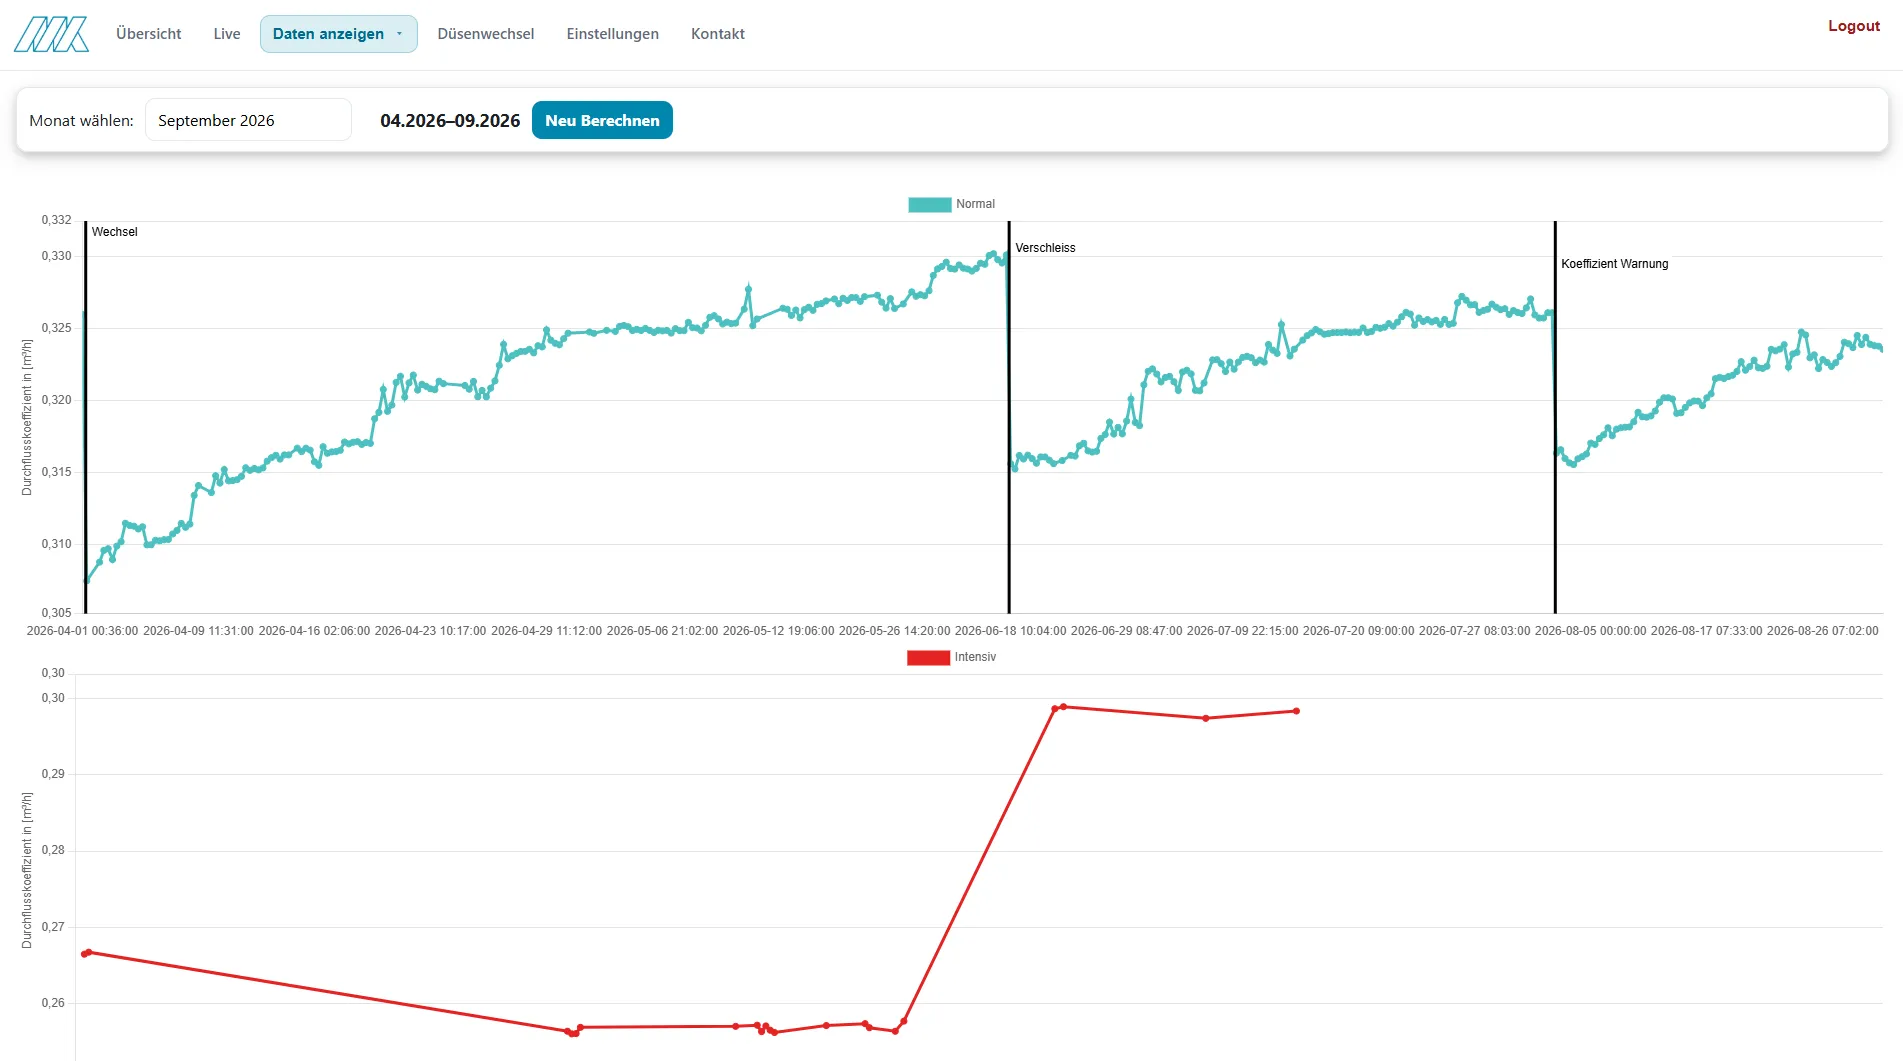Image resolution: width=1903 pixels, height=1061 pixels.
Task: Click the Wechsel annotation label
Action: [x=115, y=232]
